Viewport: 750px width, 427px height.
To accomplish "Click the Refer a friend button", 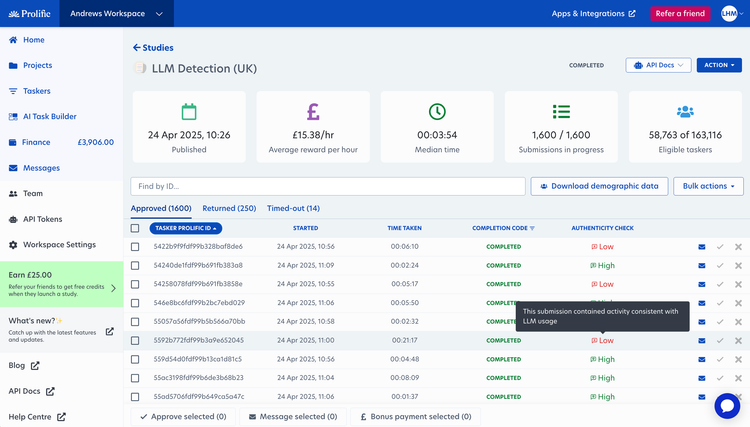I will (680, 13).
